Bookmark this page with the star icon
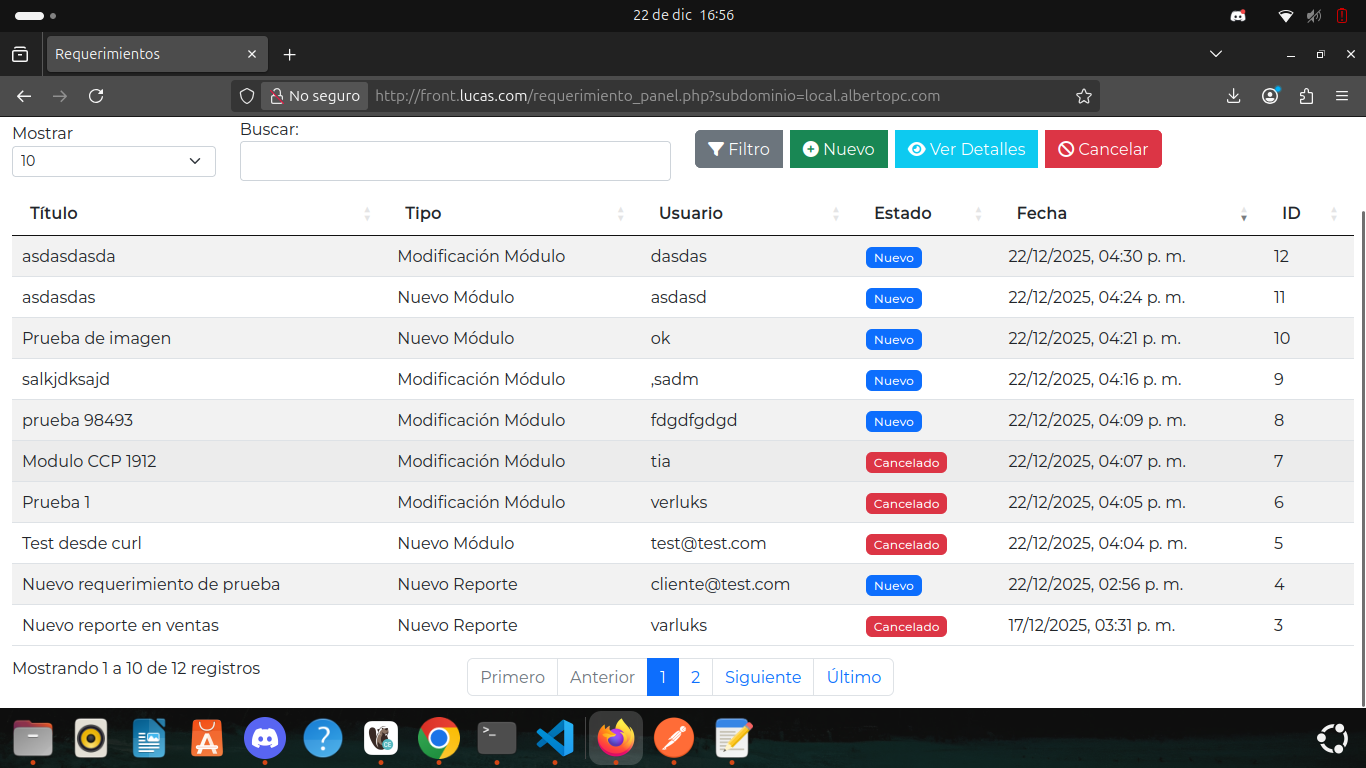The width and height of the screenshot is (1366, 768). point(1083,96)
